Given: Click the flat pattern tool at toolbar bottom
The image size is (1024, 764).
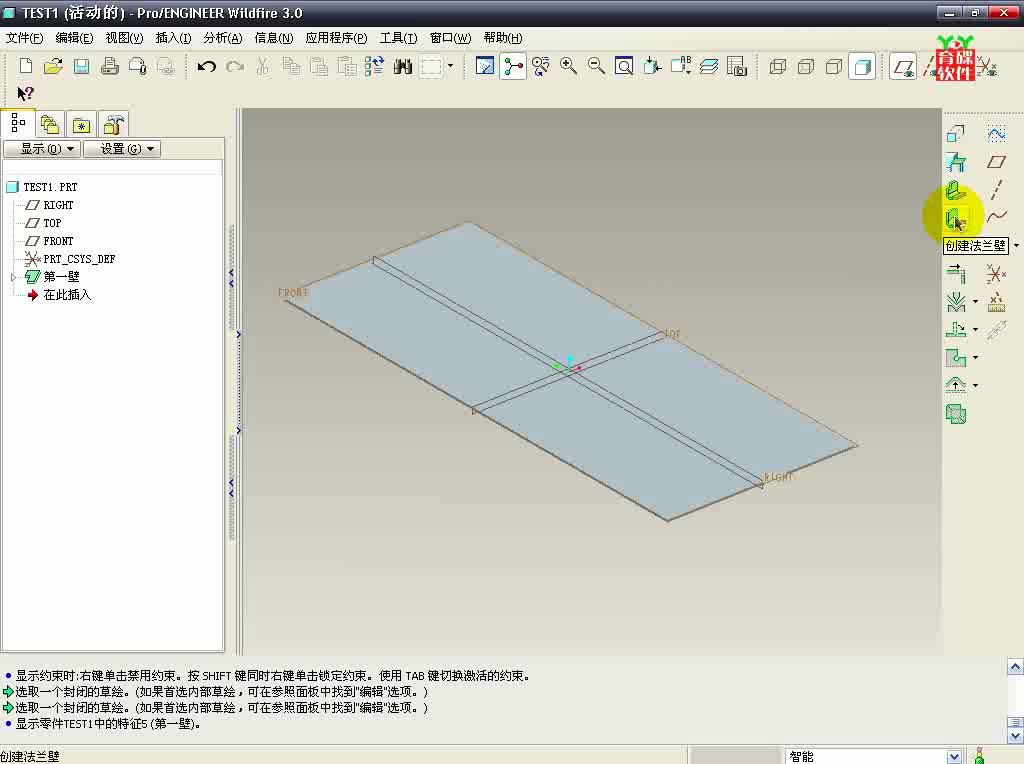Looking at the screenshot, I should pyautogui.click(x=956, y=414).
